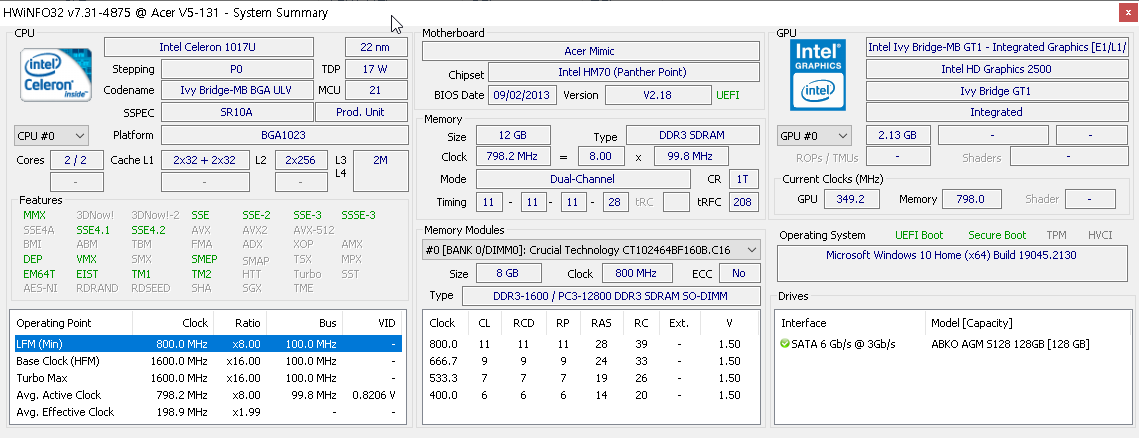Screen dimensions: 1139x438
Task: Click the ECC No field
Action: click(739, 273)
